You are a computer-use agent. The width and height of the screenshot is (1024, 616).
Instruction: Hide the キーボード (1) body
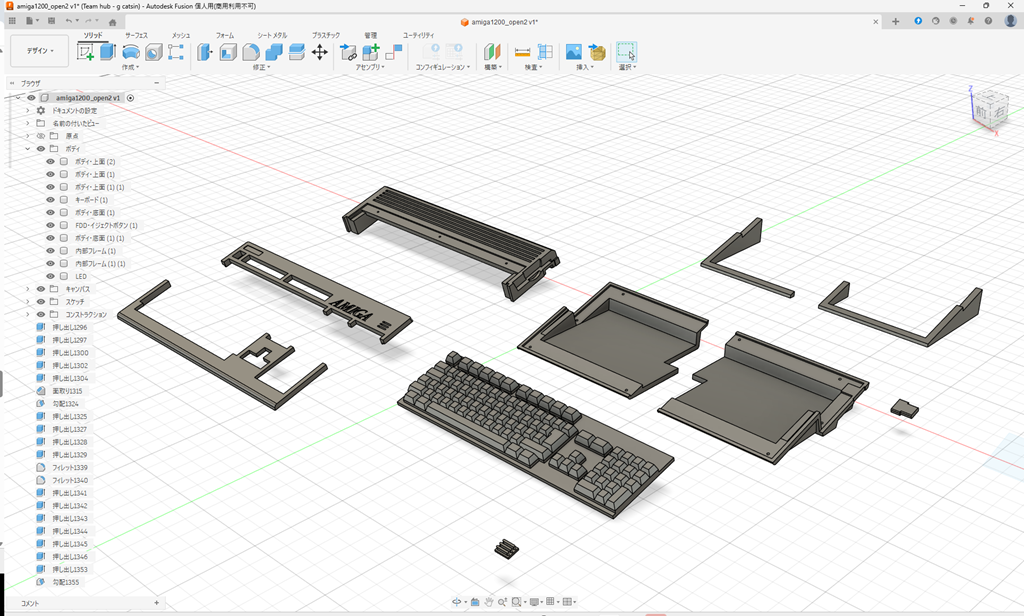[49, 200]
